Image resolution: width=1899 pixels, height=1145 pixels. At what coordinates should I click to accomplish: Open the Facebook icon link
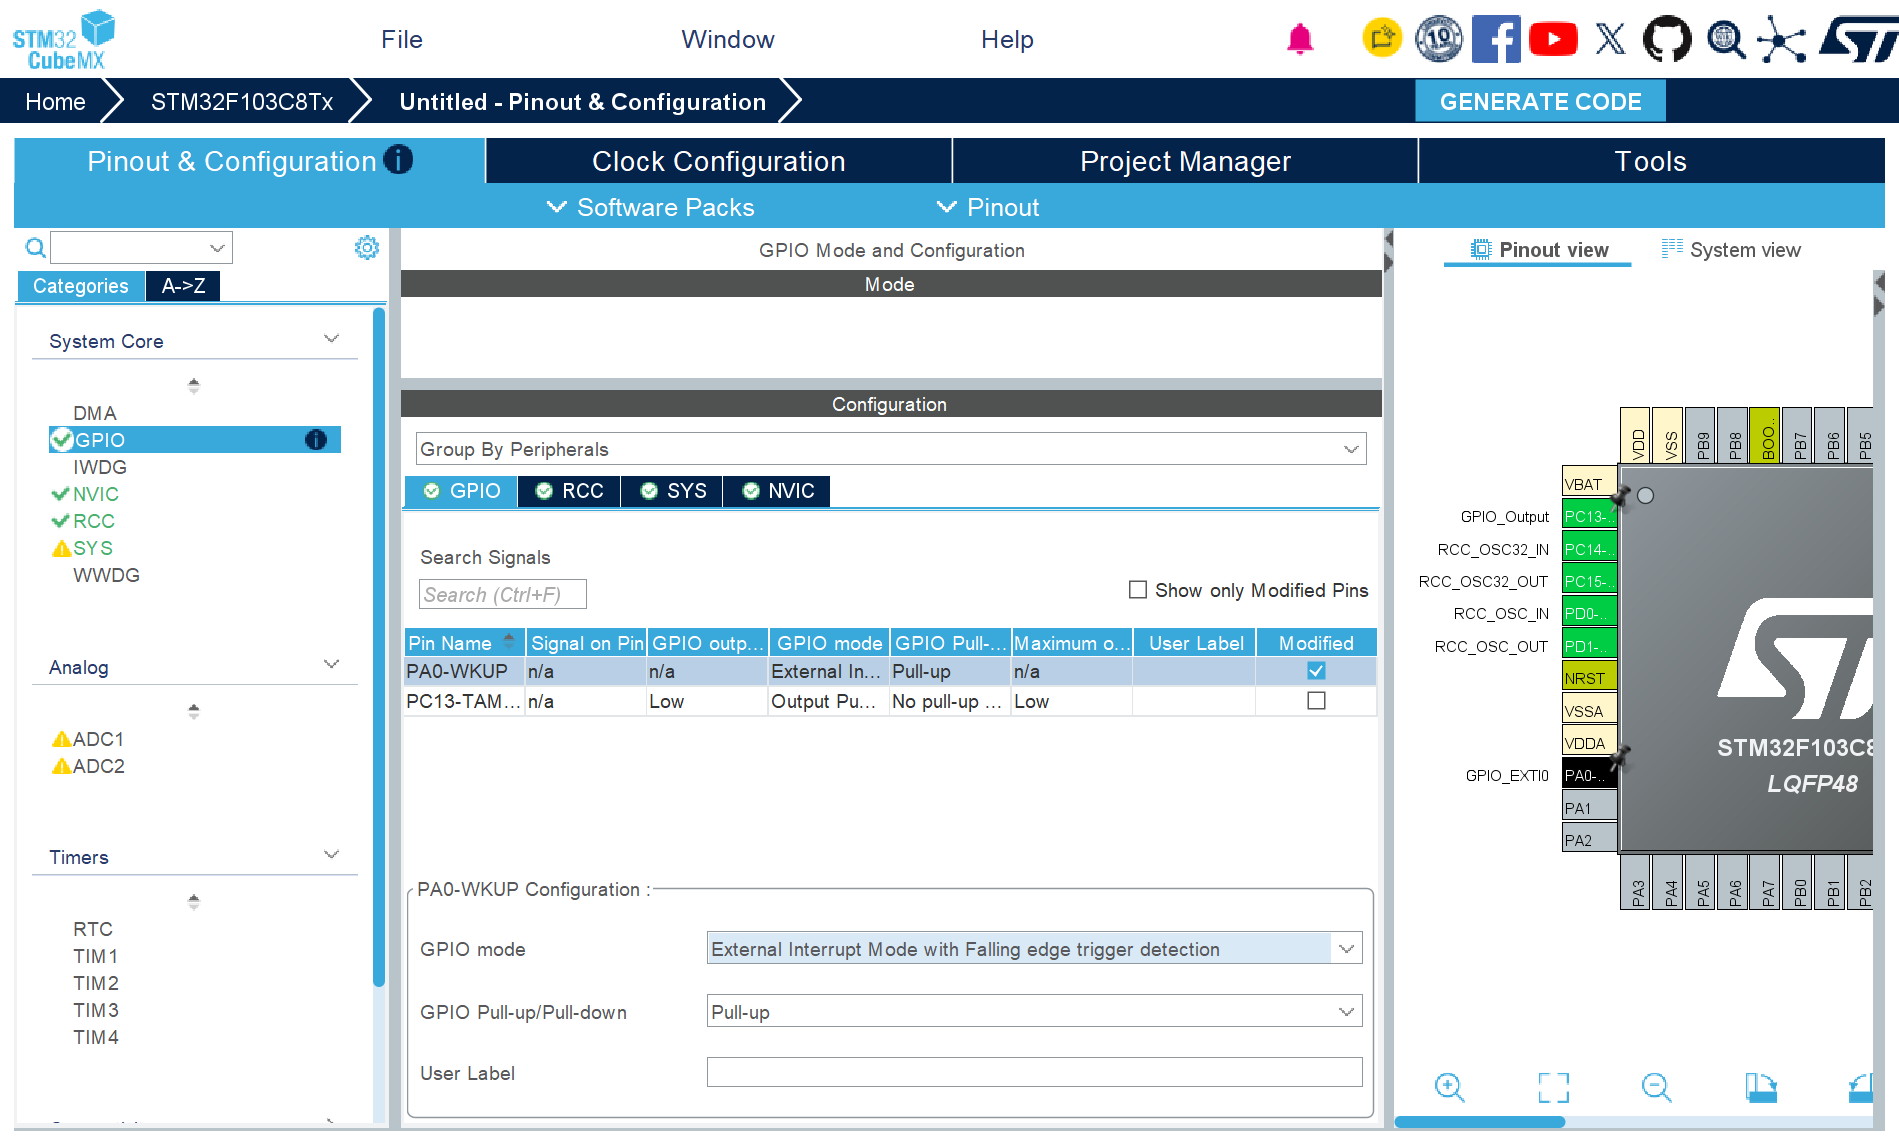click(1496, 39)
